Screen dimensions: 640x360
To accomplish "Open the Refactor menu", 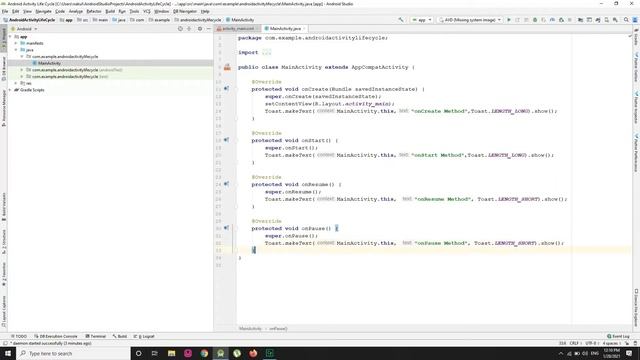I will [94, 11].
